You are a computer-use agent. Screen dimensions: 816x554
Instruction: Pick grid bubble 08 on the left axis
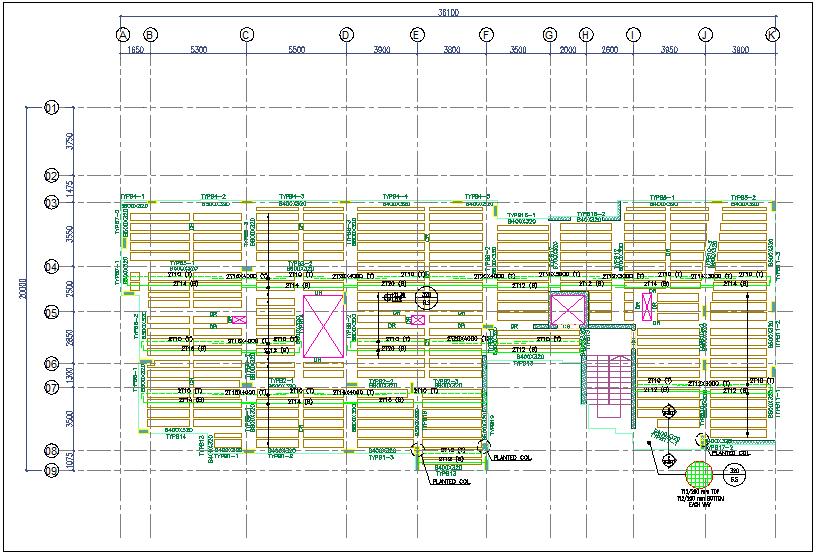point(52,450)
